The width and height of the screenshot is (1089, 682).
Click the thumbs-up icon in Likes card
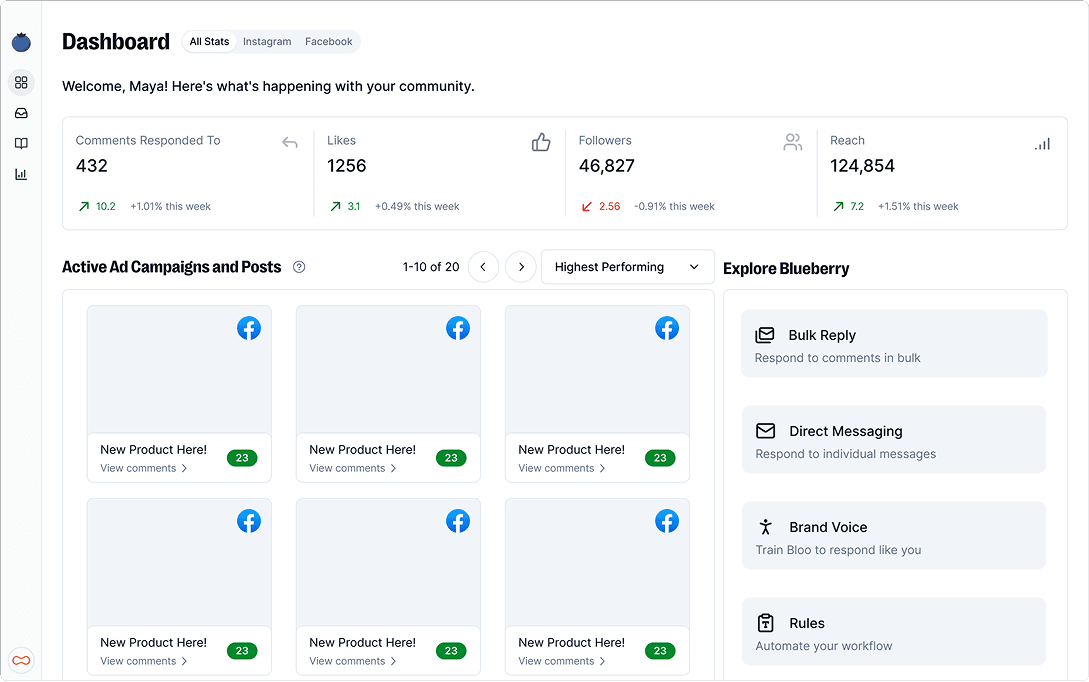541,142
